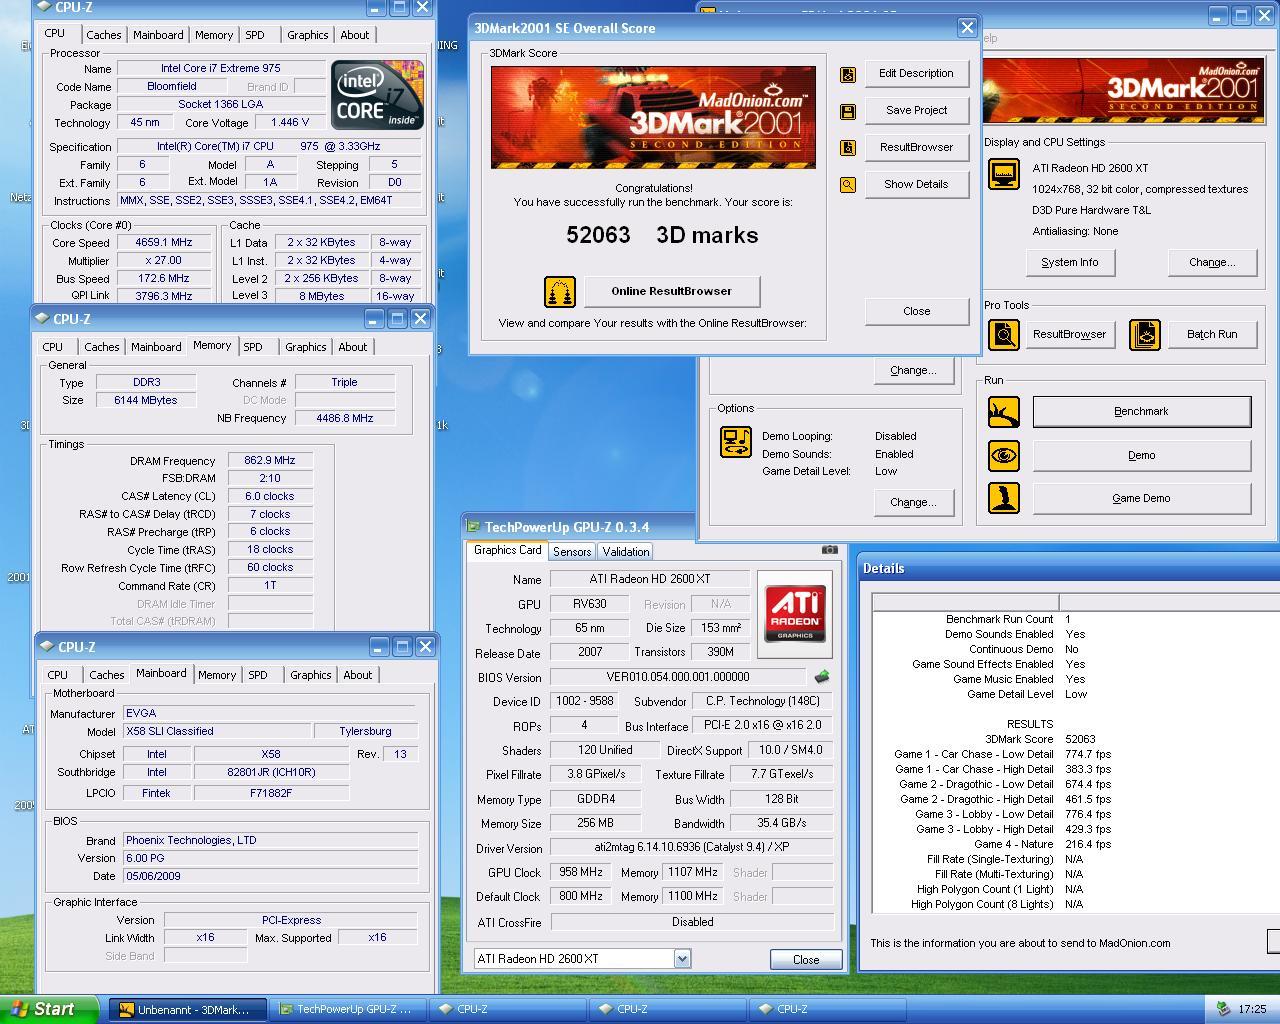Viewport: 1280px width, 1024px height.
Task: Open Graphics tab in Mainboard CPU-Z window
Action: tap(311, 675)
